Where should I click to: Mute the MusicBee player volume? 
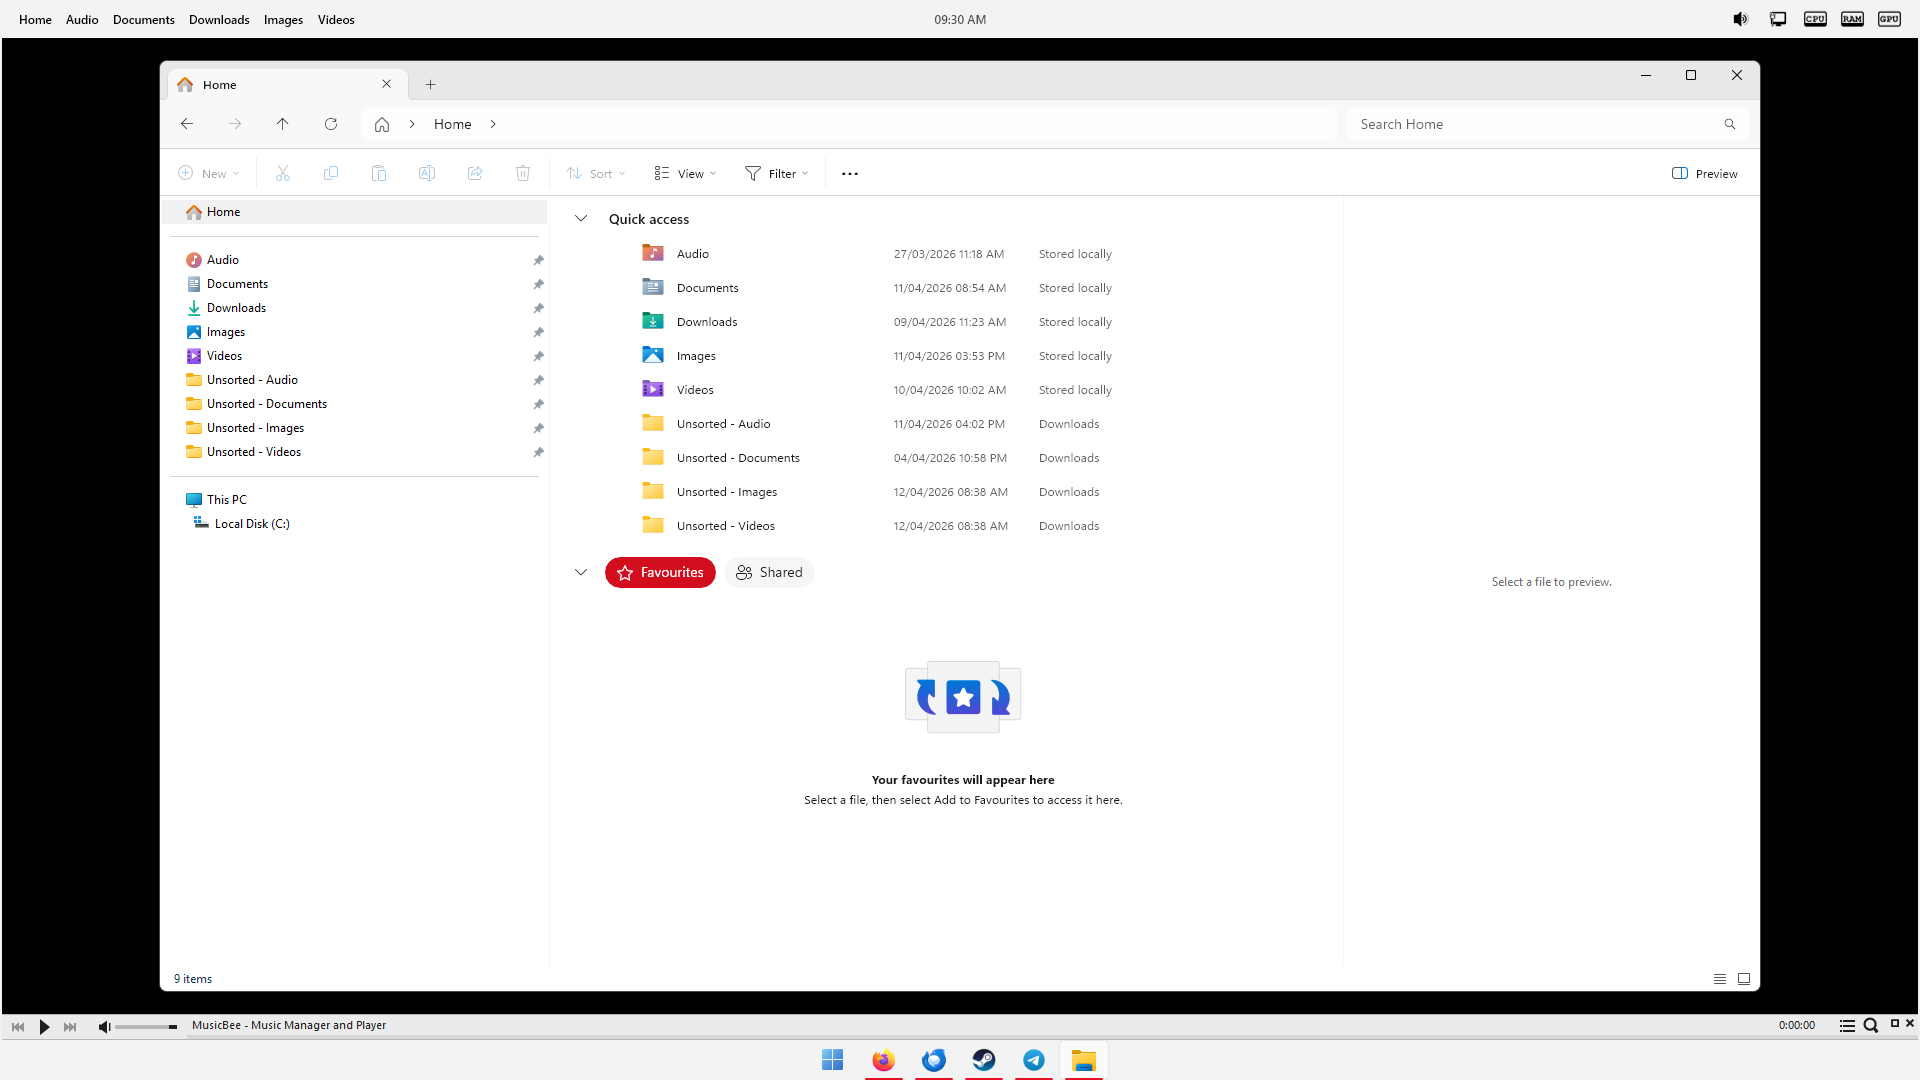click(x=104, y=1027)
